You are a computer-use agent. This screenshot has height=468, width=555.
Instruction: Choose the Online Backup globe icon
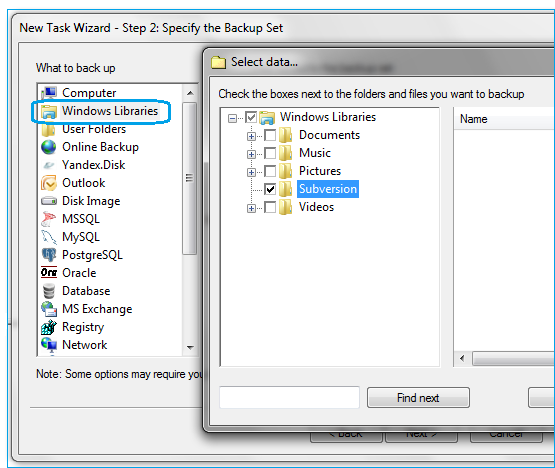[49, 147]
